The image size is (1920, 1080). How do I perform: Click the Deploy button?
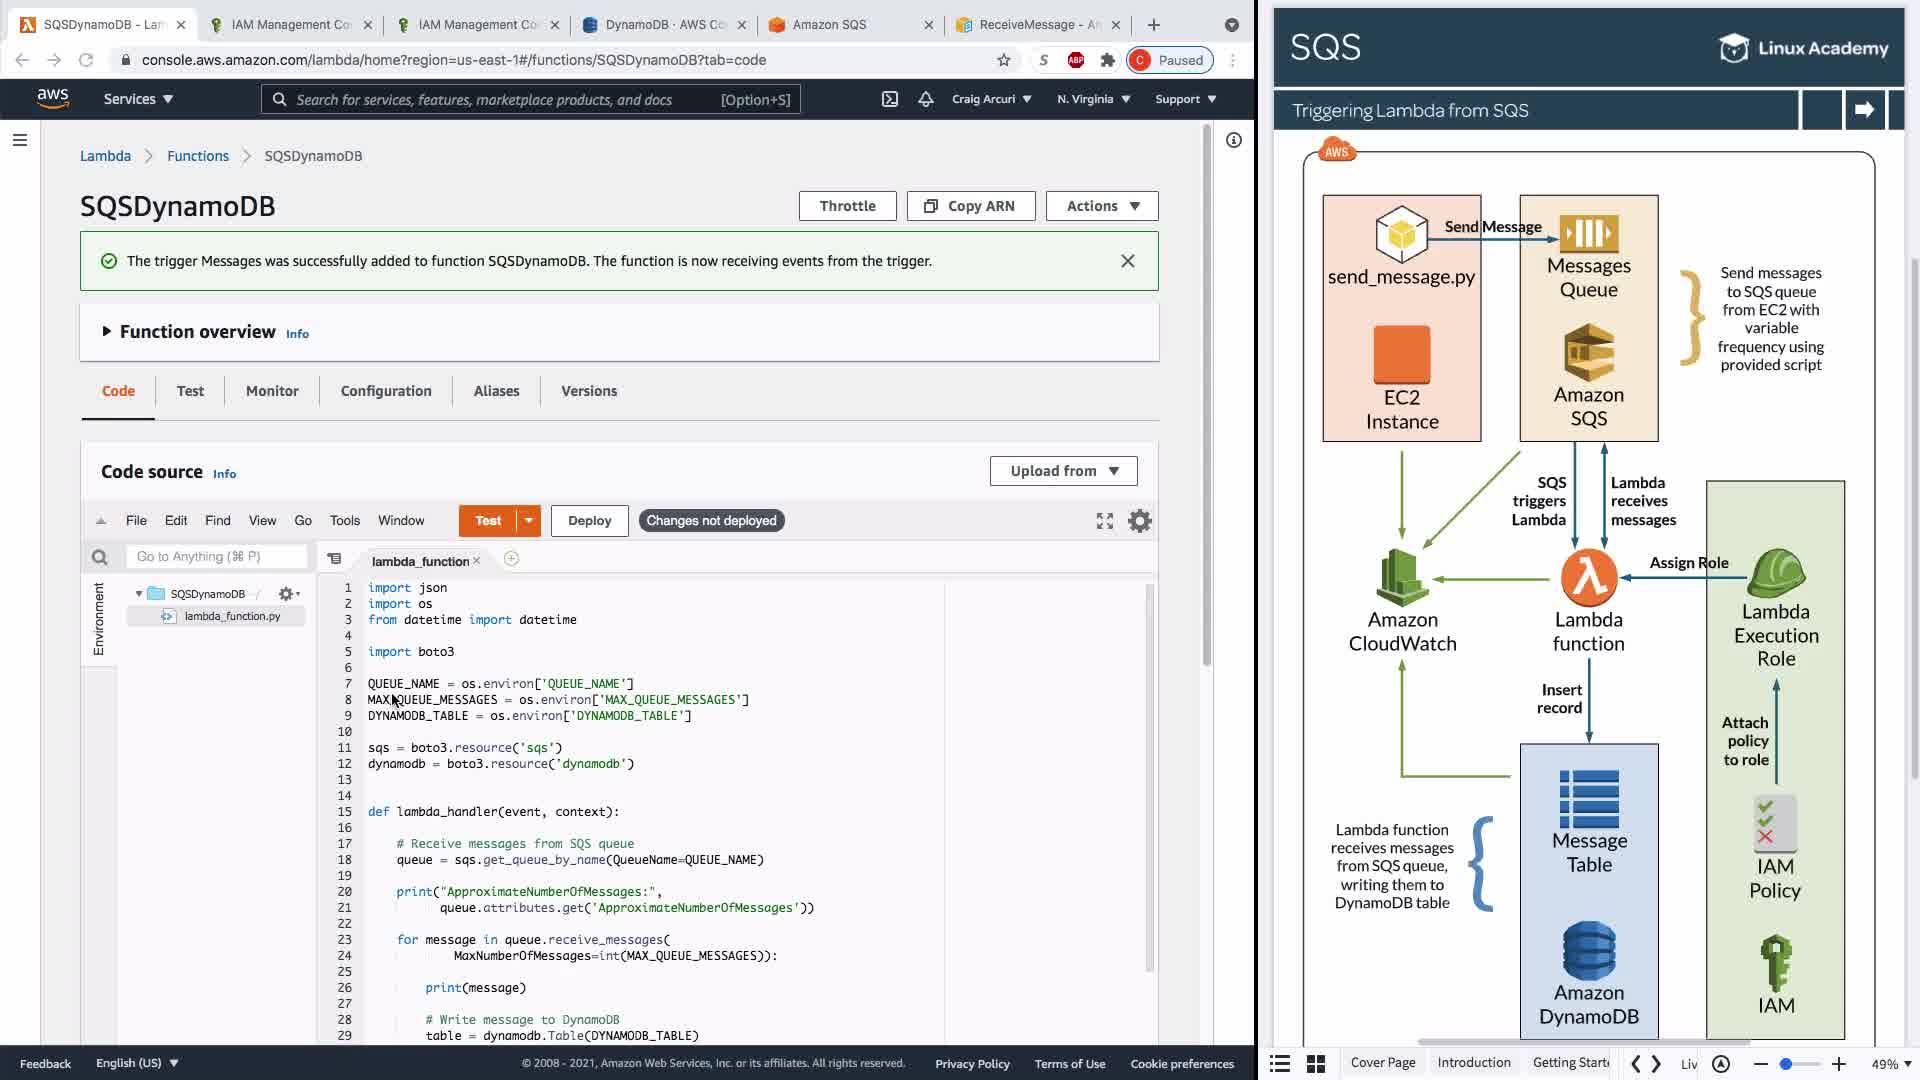[589, 521]
